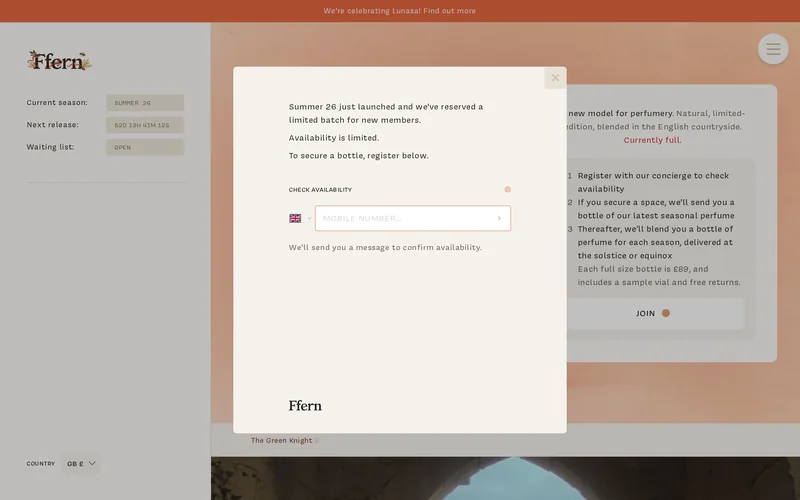
Task: Click the waiting list OPEN status
Action: click(145, 147)
